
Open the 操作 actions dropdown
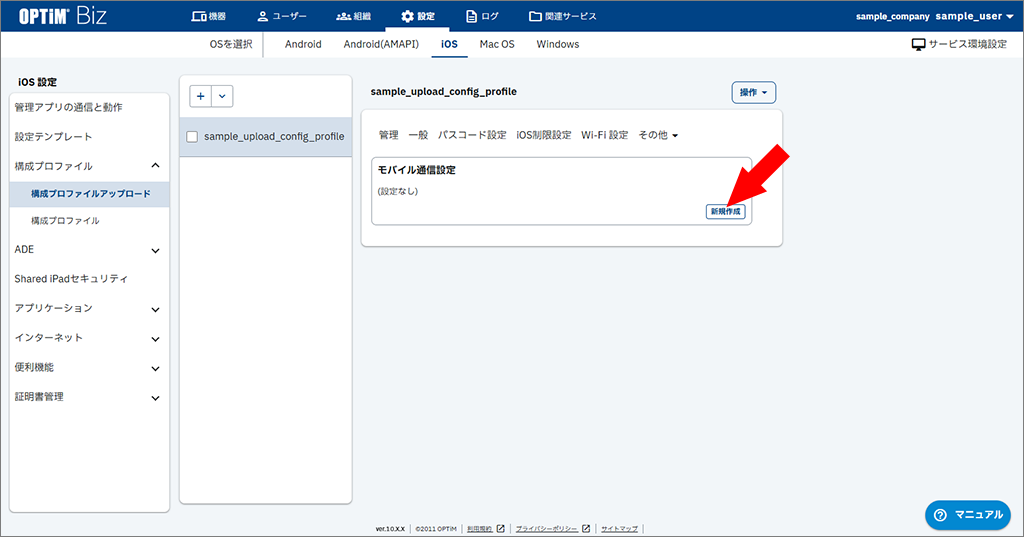(x=754, y=93)
